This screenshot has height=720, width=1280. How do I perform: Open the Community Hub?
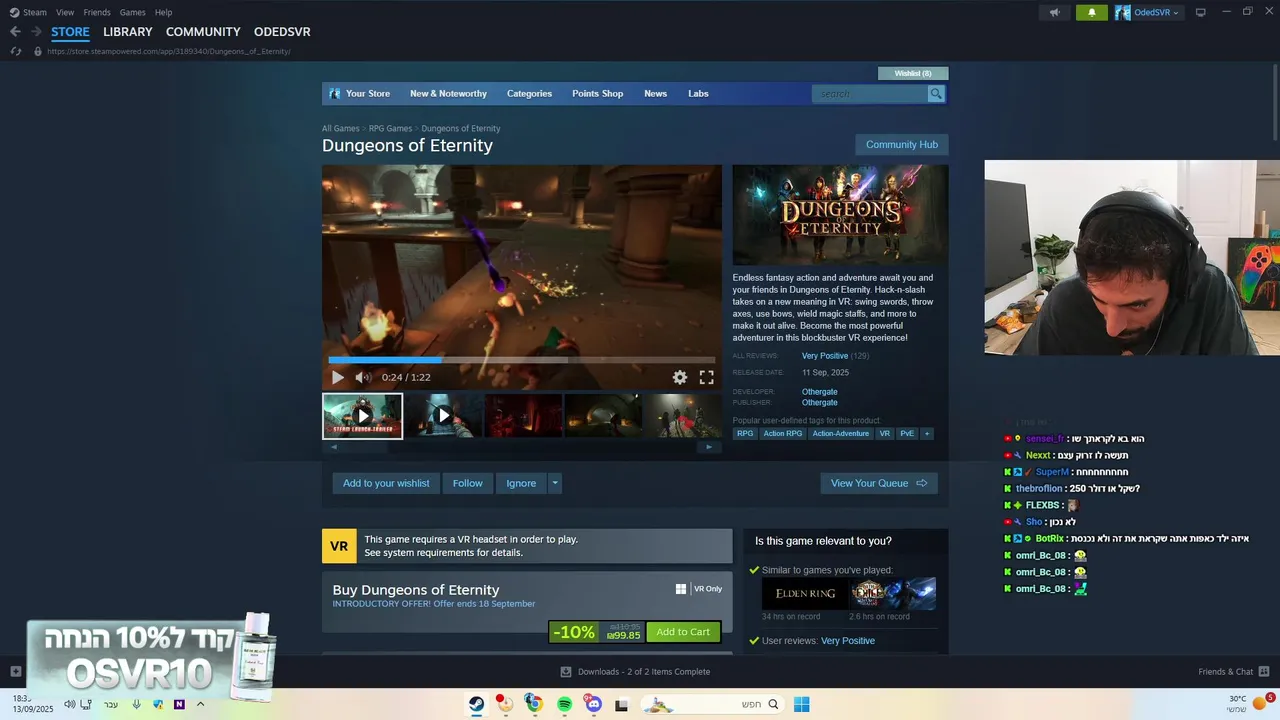tap(902, 145)
